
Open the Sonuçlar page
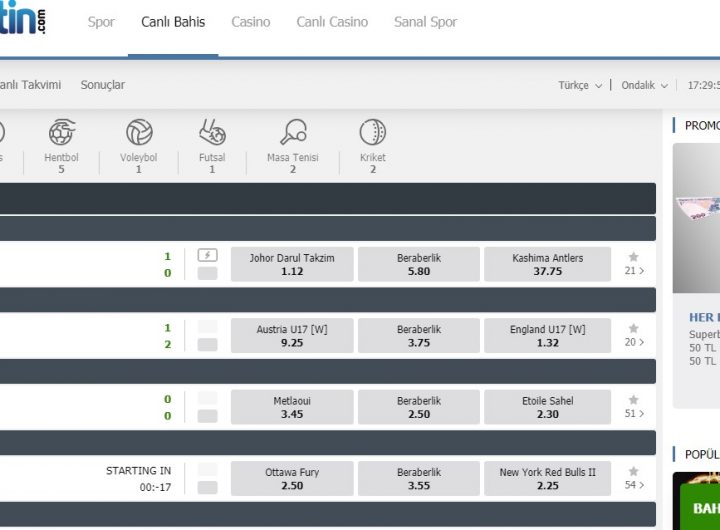click(x=103, y=85)
